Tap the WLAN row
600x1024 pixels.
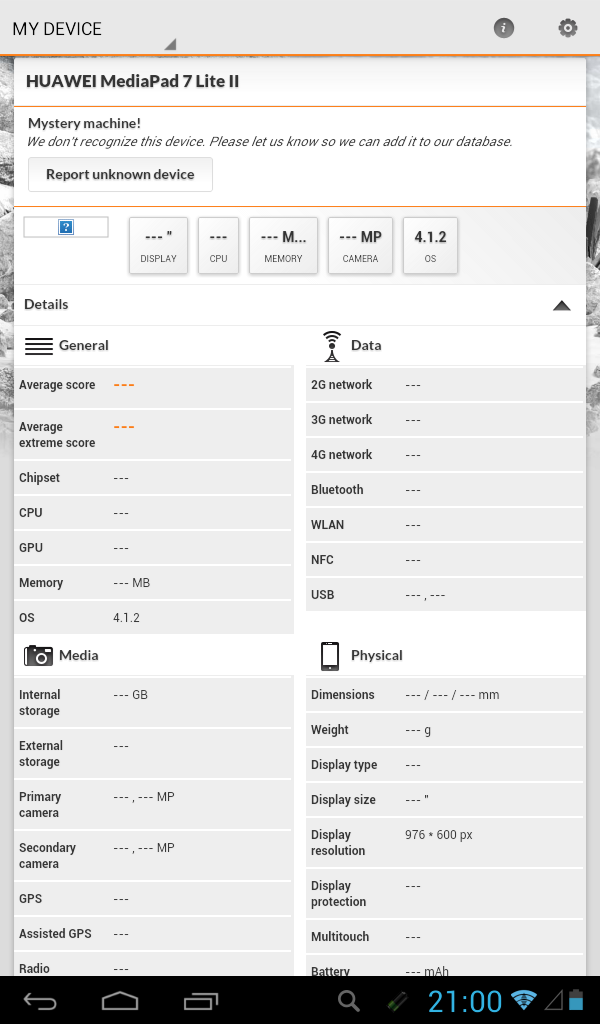point(445,525)
